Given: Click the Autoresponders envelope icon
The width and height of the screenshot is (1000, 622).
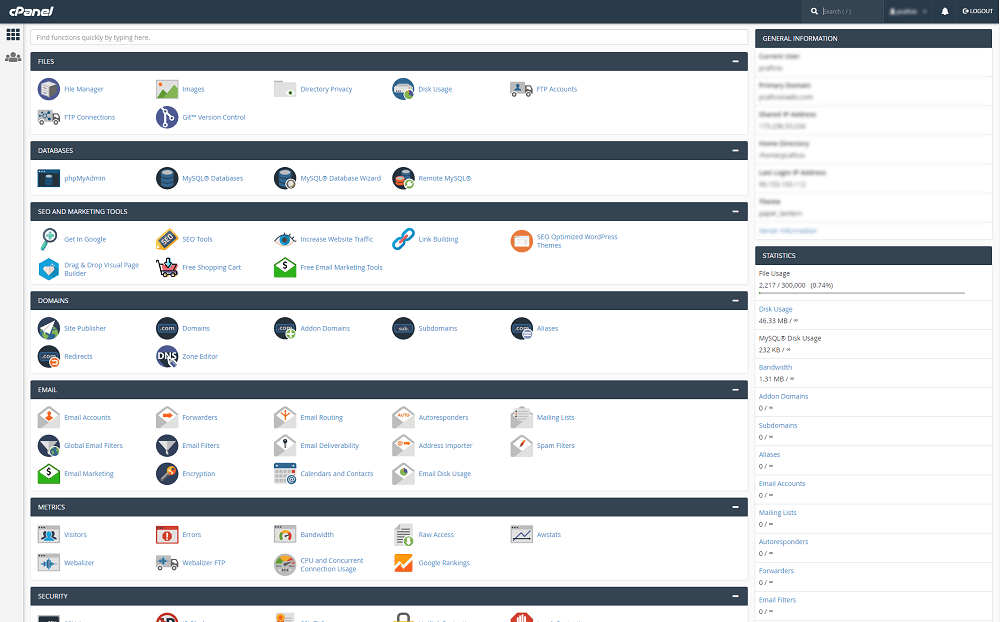Looking at the screenshot, I should [403, 417].
